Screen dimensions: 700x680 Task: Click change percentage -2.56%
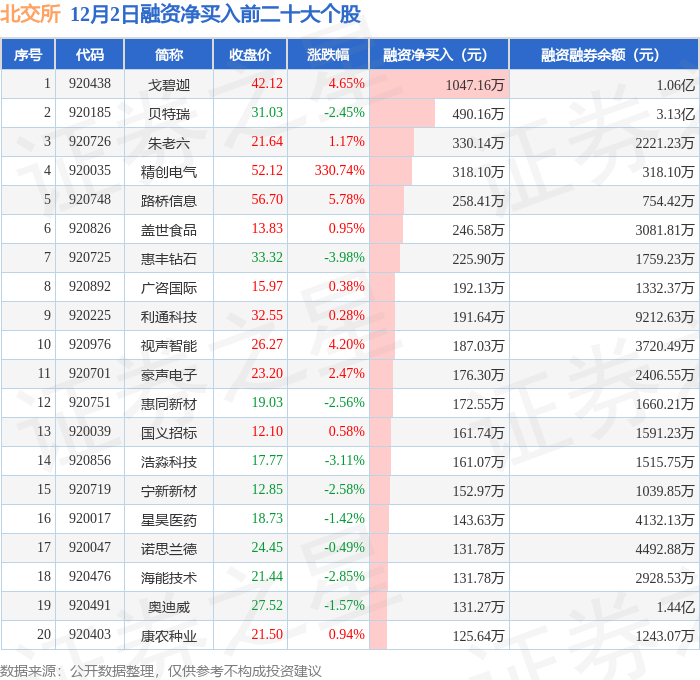coord(344,403)
